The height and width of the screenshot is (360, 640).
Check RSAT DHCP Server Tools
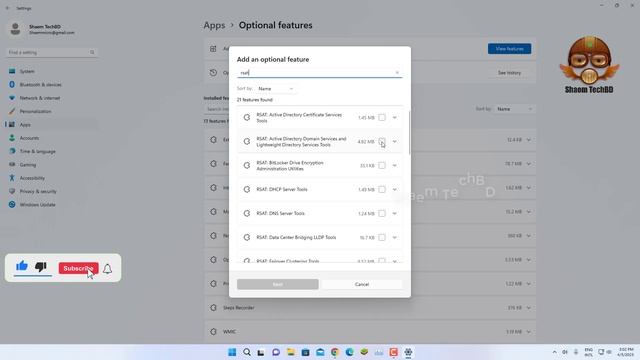click(x=382, y=189)
